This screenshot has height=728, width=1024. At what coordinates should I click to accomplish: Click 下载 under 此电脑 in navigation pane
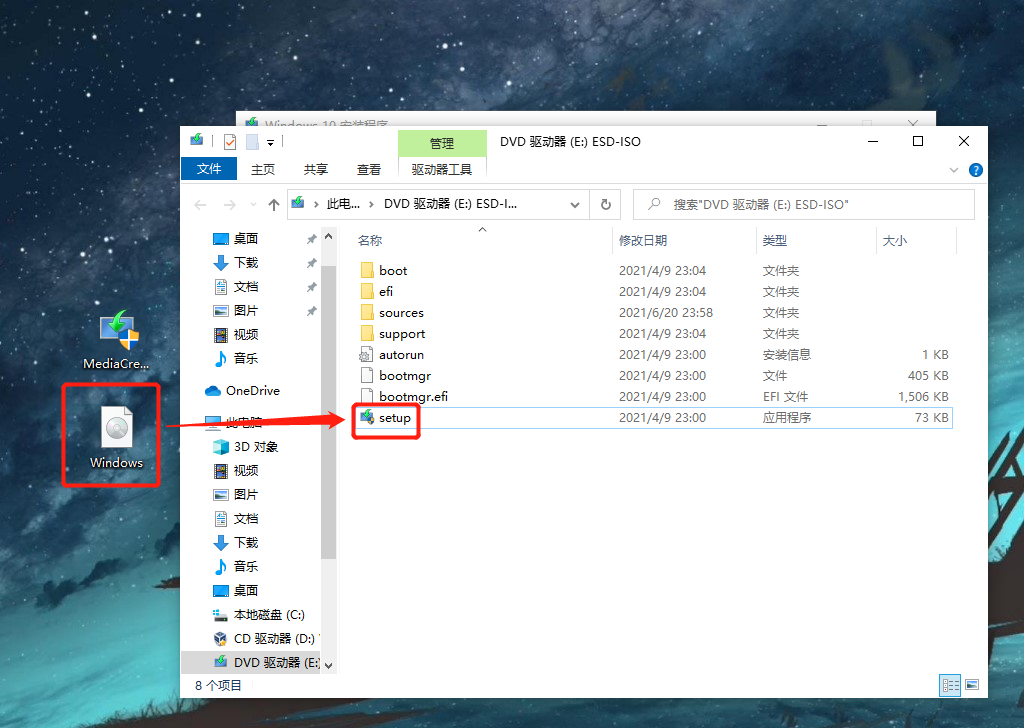236,543
